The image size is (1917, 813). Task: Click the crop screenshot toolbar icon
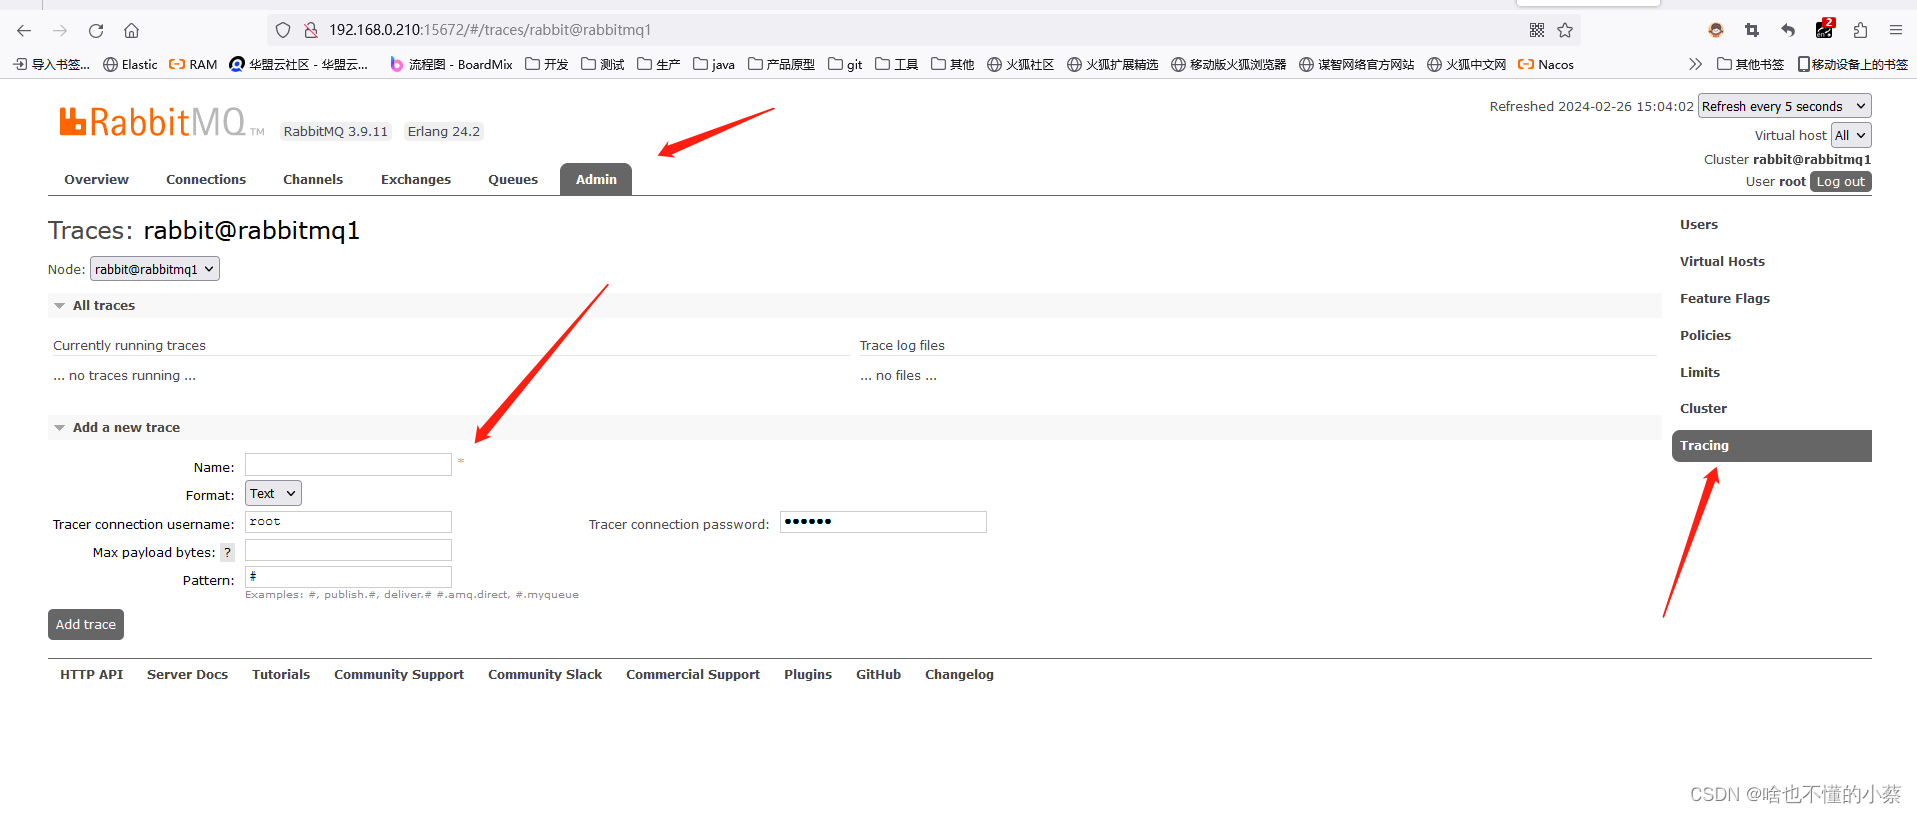1752,30
